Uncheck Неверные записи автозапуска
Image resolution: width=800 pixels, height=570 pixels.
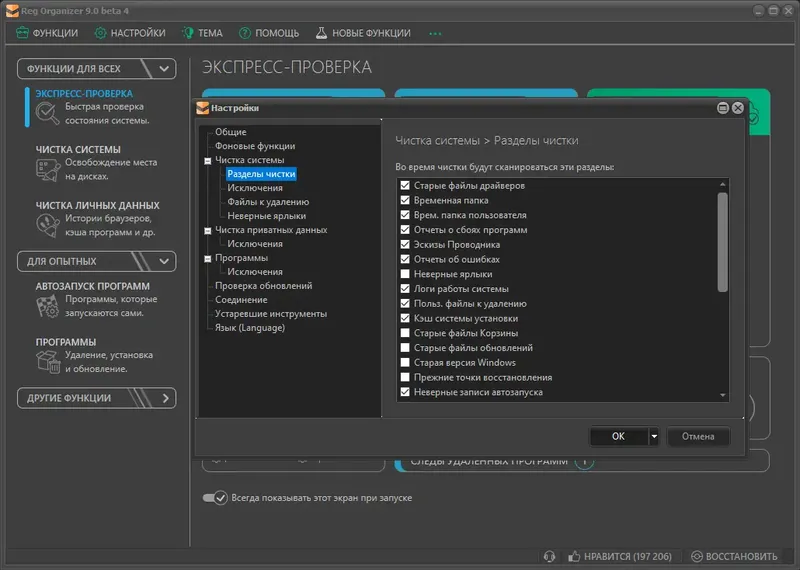point(405,392)
